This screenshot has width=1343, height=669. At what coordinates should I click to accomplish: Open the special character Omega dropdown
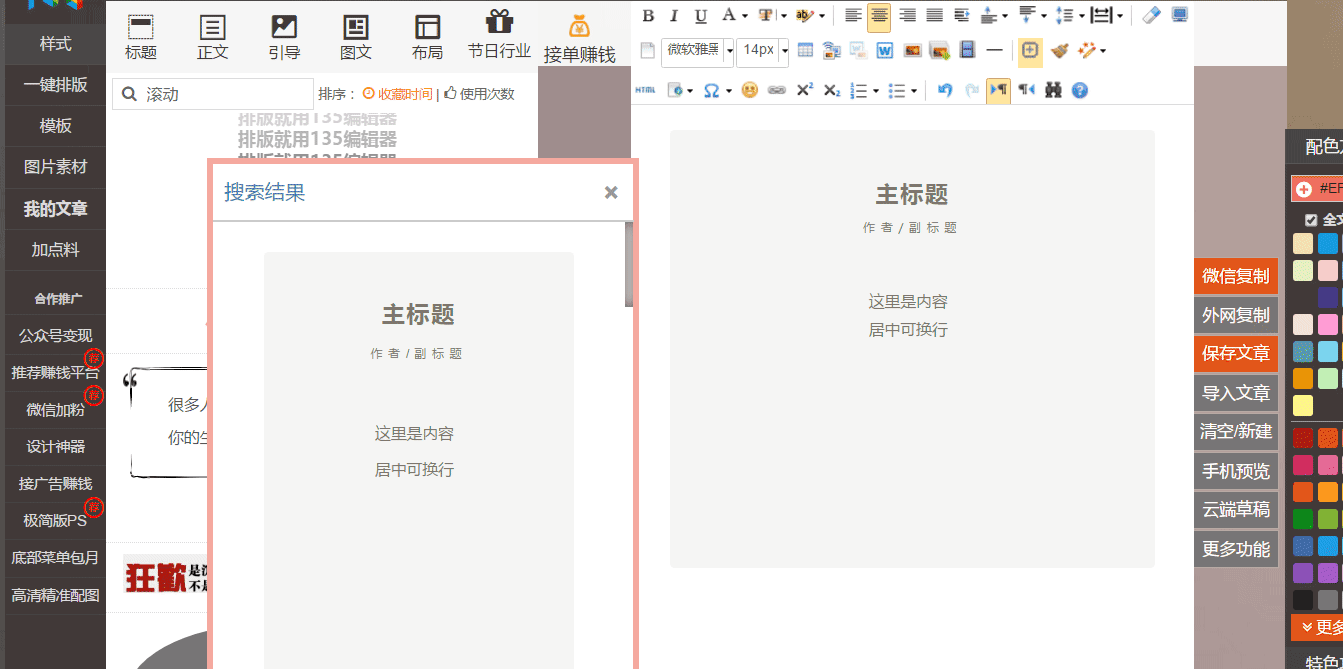[x=716, y=90]
